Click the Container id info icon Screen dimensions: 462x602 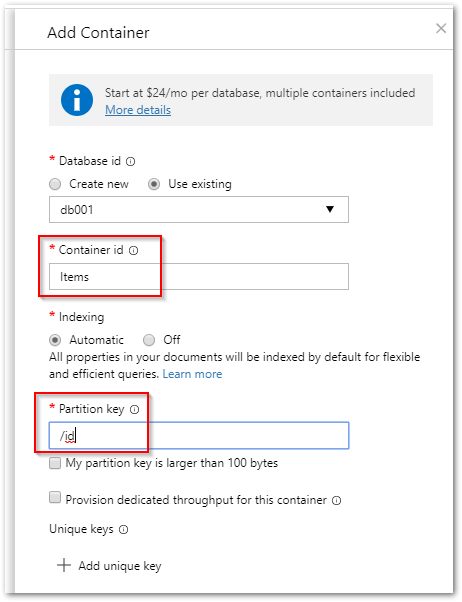[134, 251]
